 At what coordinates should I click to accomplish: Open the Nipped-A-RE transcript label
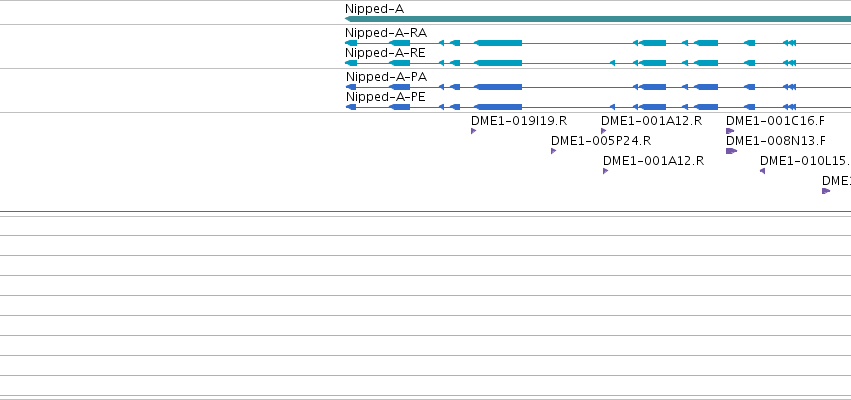pos(385,53)
